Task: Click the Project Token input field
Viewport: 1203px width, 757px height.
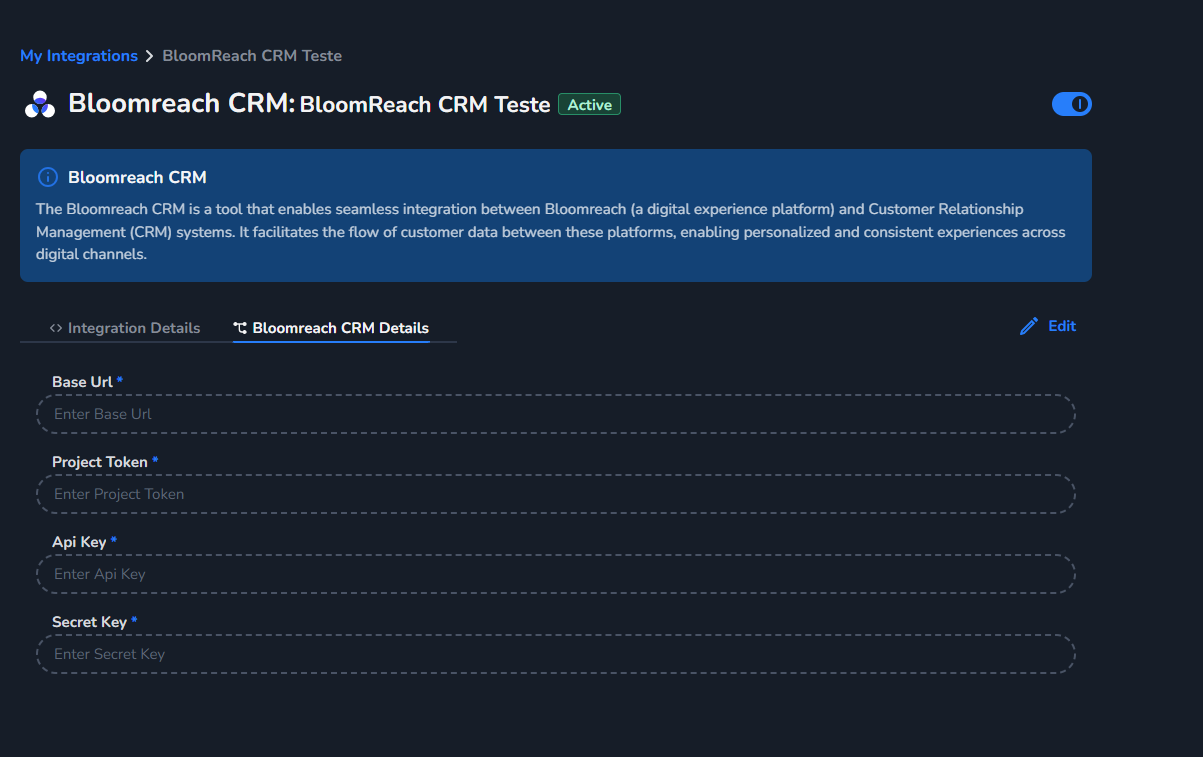Action: tap(556, 494)
